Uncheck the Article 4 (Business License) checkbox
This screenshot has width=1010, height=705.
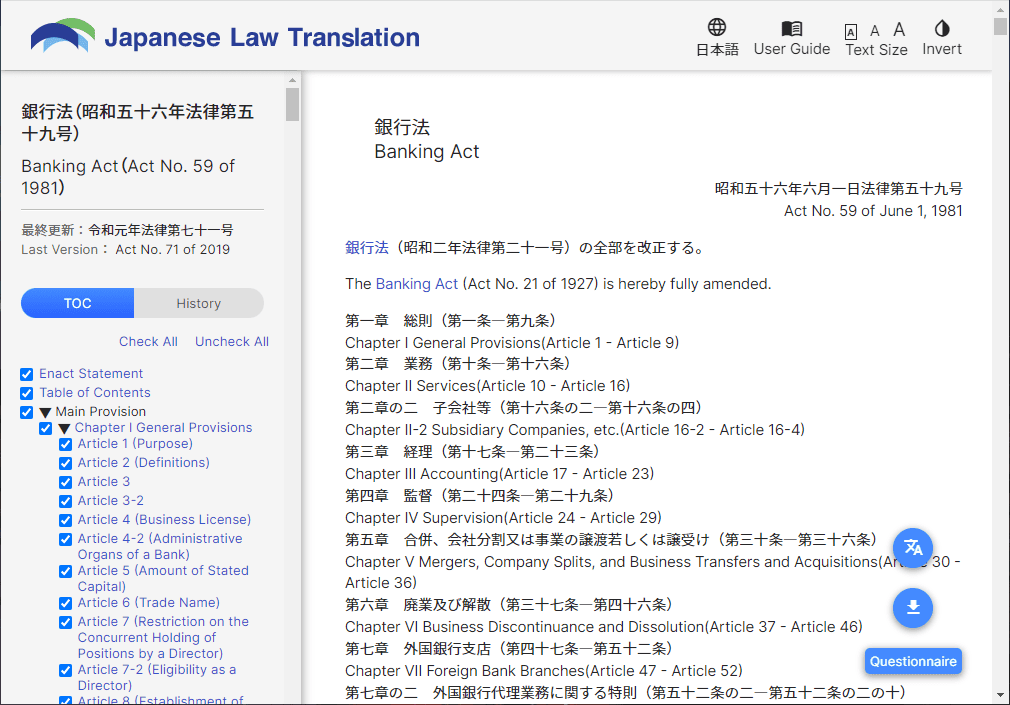pos(65,521)
